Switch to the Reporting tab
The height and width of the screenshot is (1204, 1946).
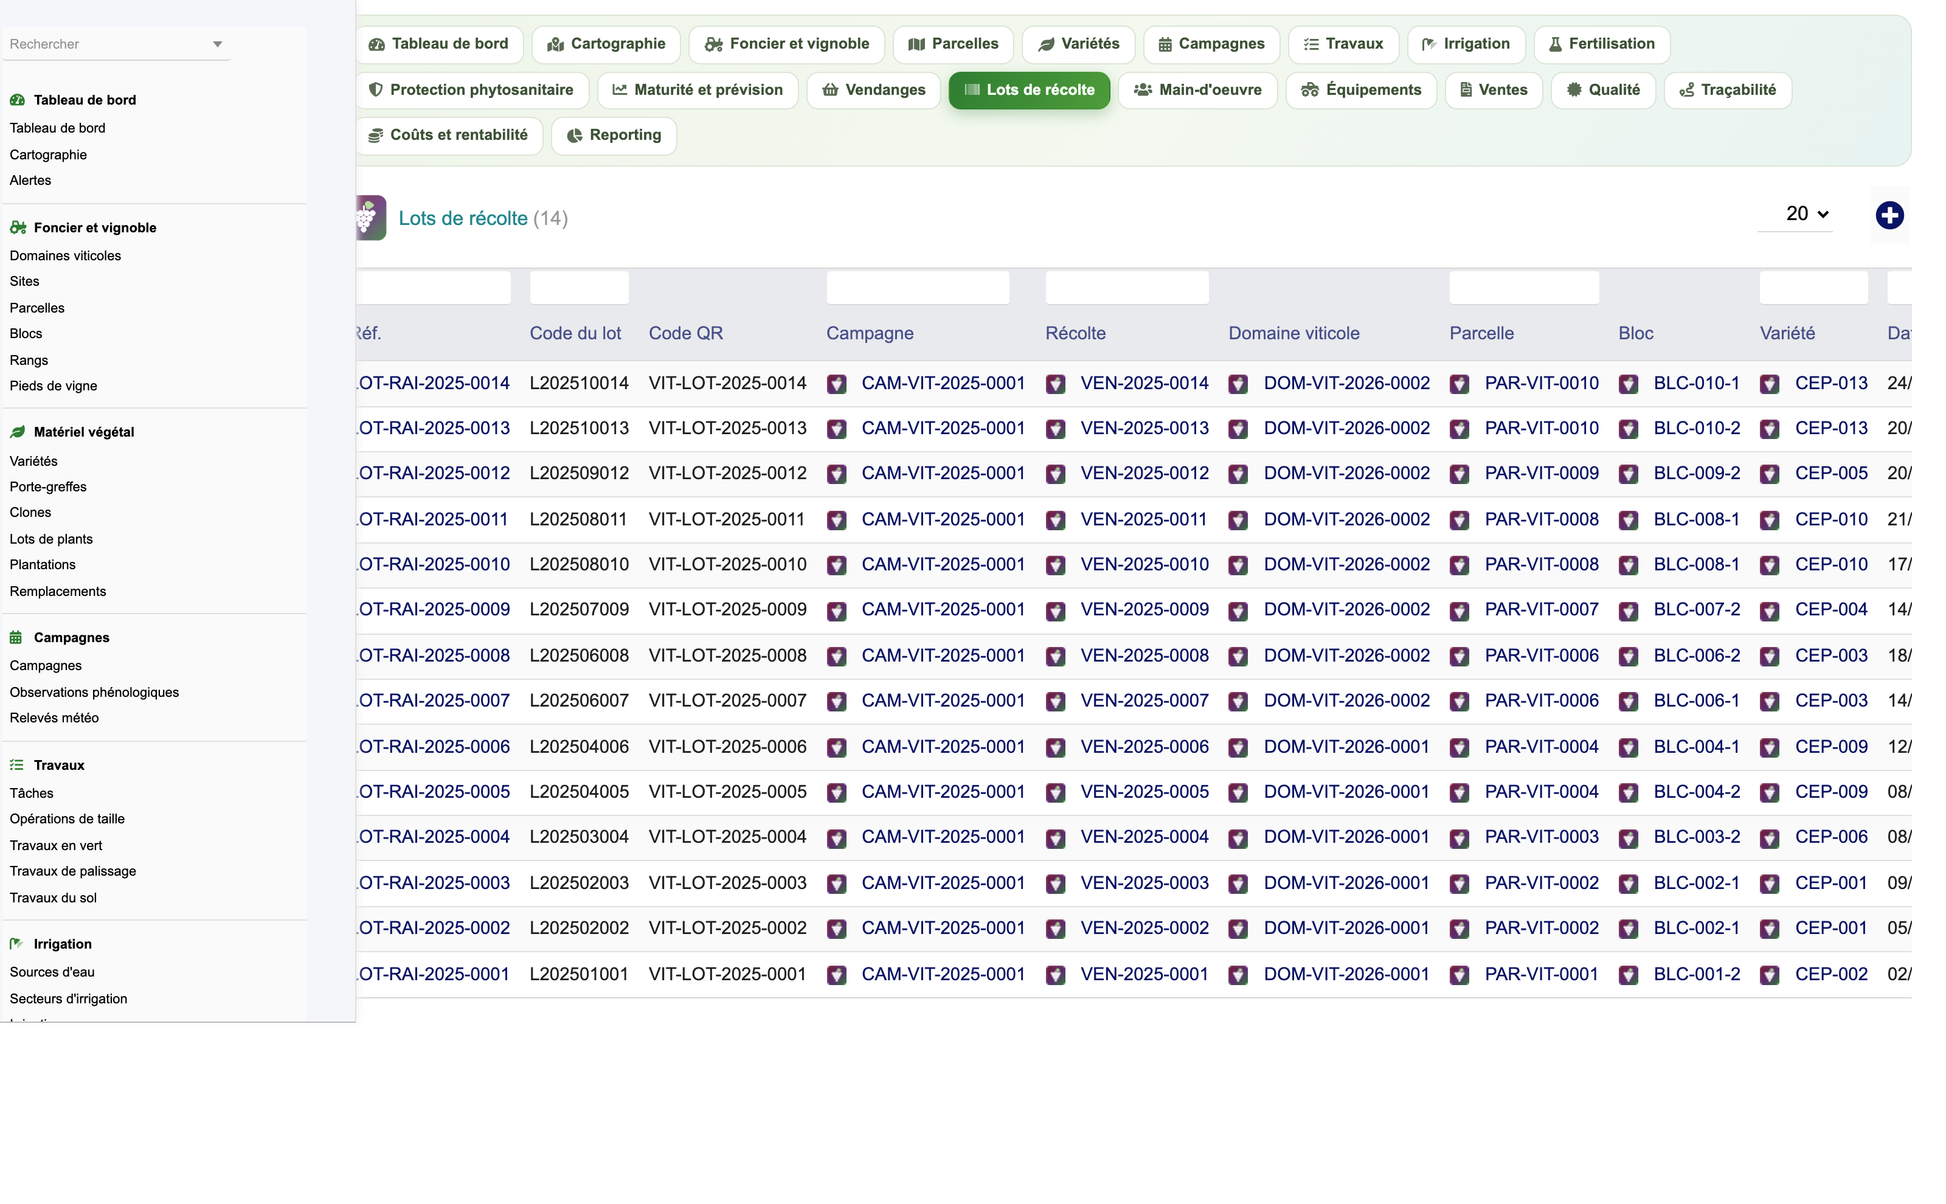614,135
